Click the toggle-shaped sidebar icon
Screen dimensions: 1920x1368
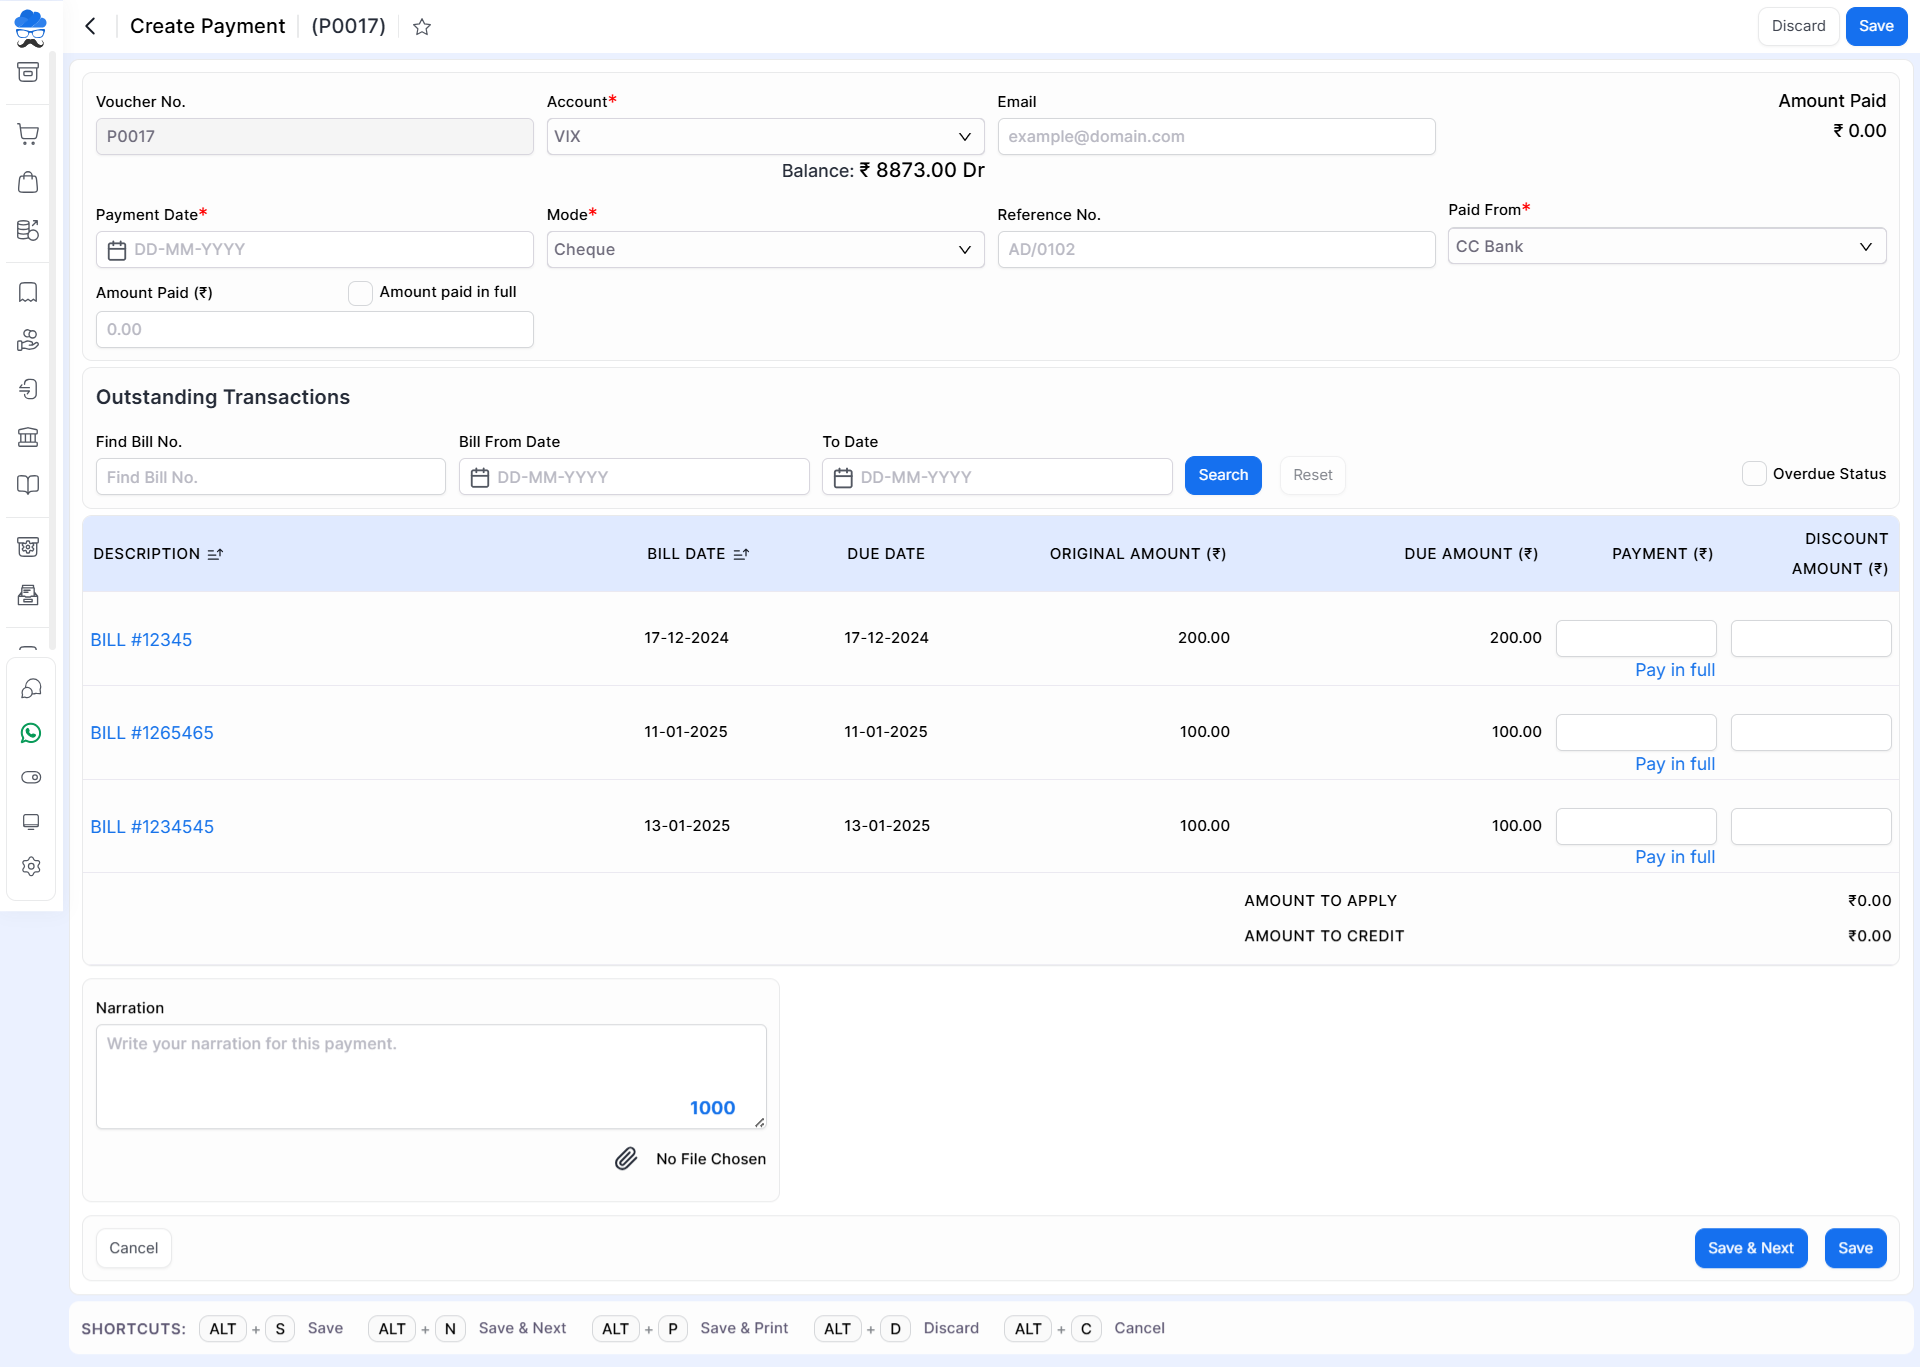[x=31, y=777]
